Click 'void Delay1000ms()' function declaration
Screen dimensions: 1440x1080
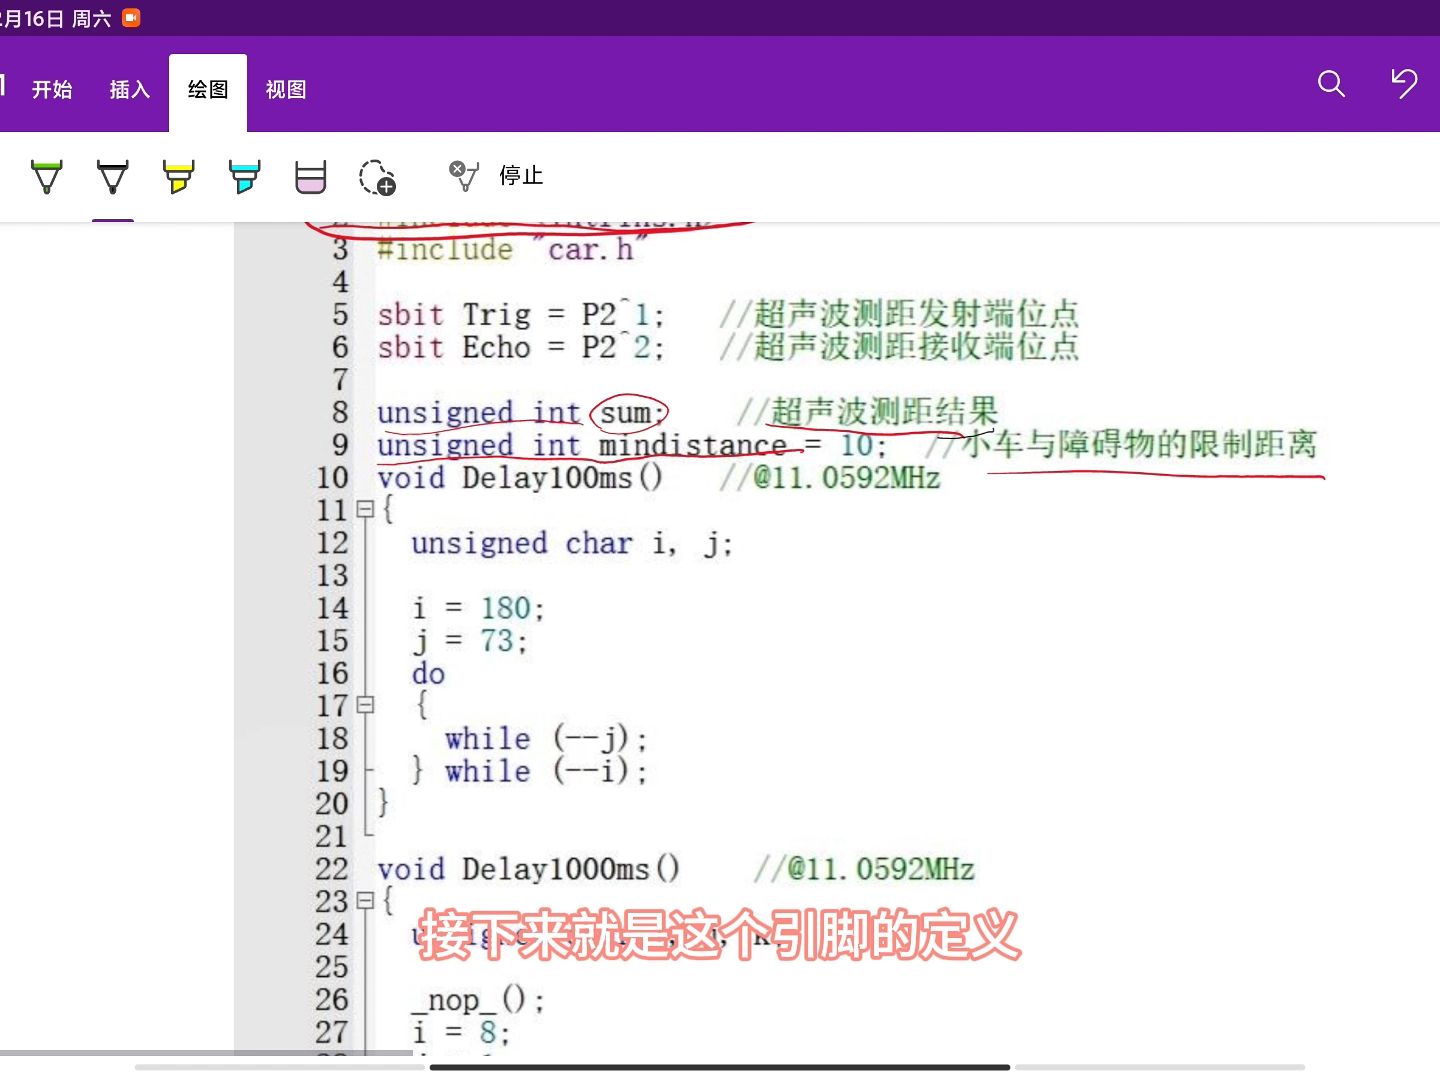tap(529, 869)
